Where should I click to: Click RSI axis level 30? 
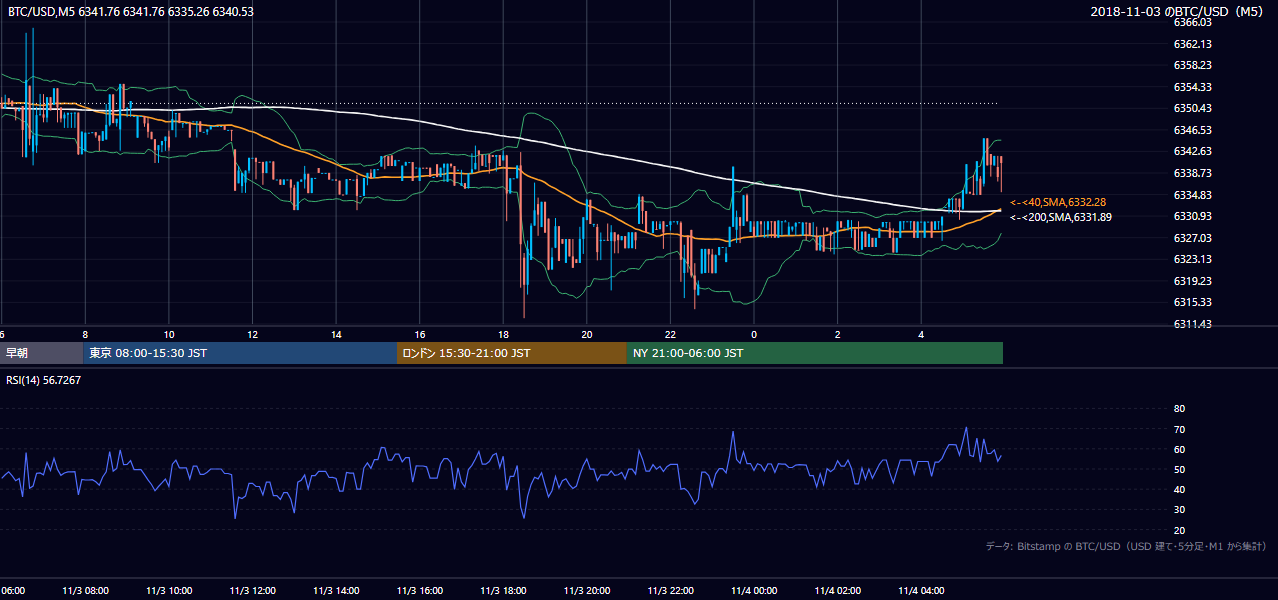click(1179, 510)
